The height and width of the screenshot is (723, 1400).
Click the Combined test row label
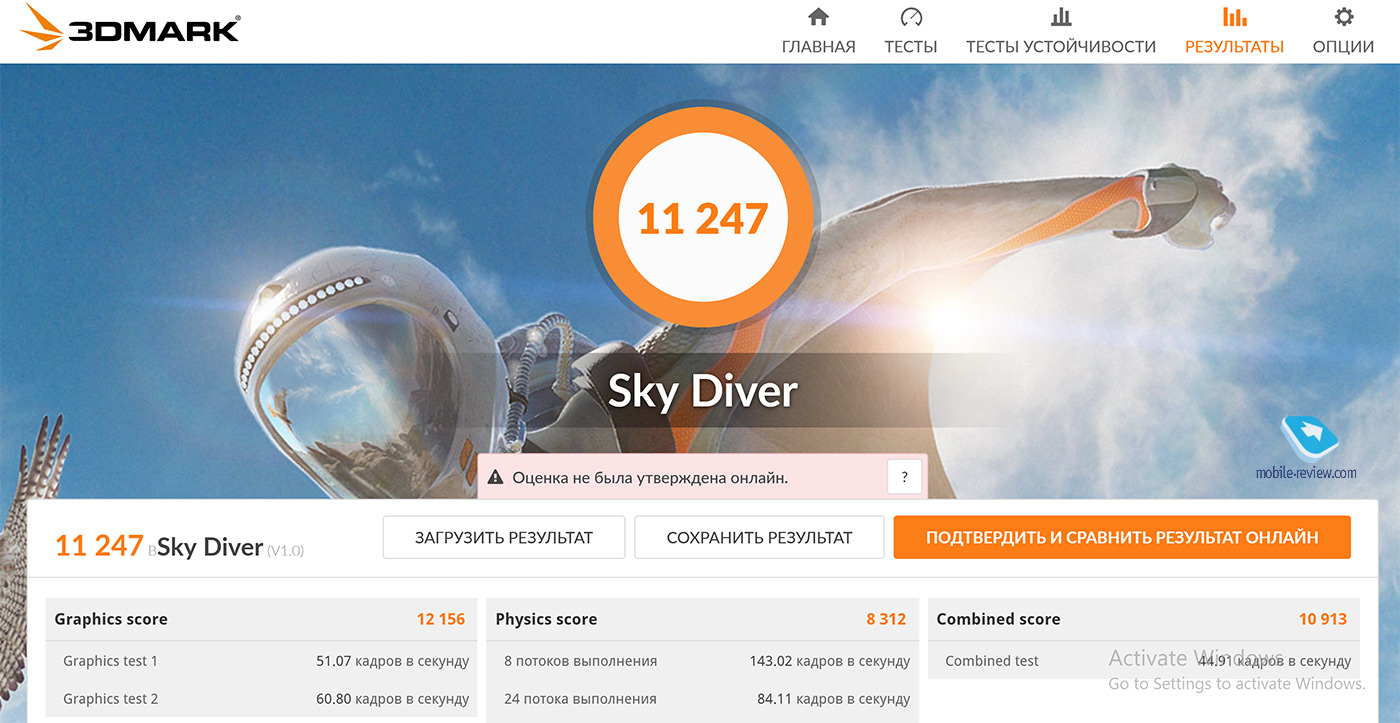[991, 661]
